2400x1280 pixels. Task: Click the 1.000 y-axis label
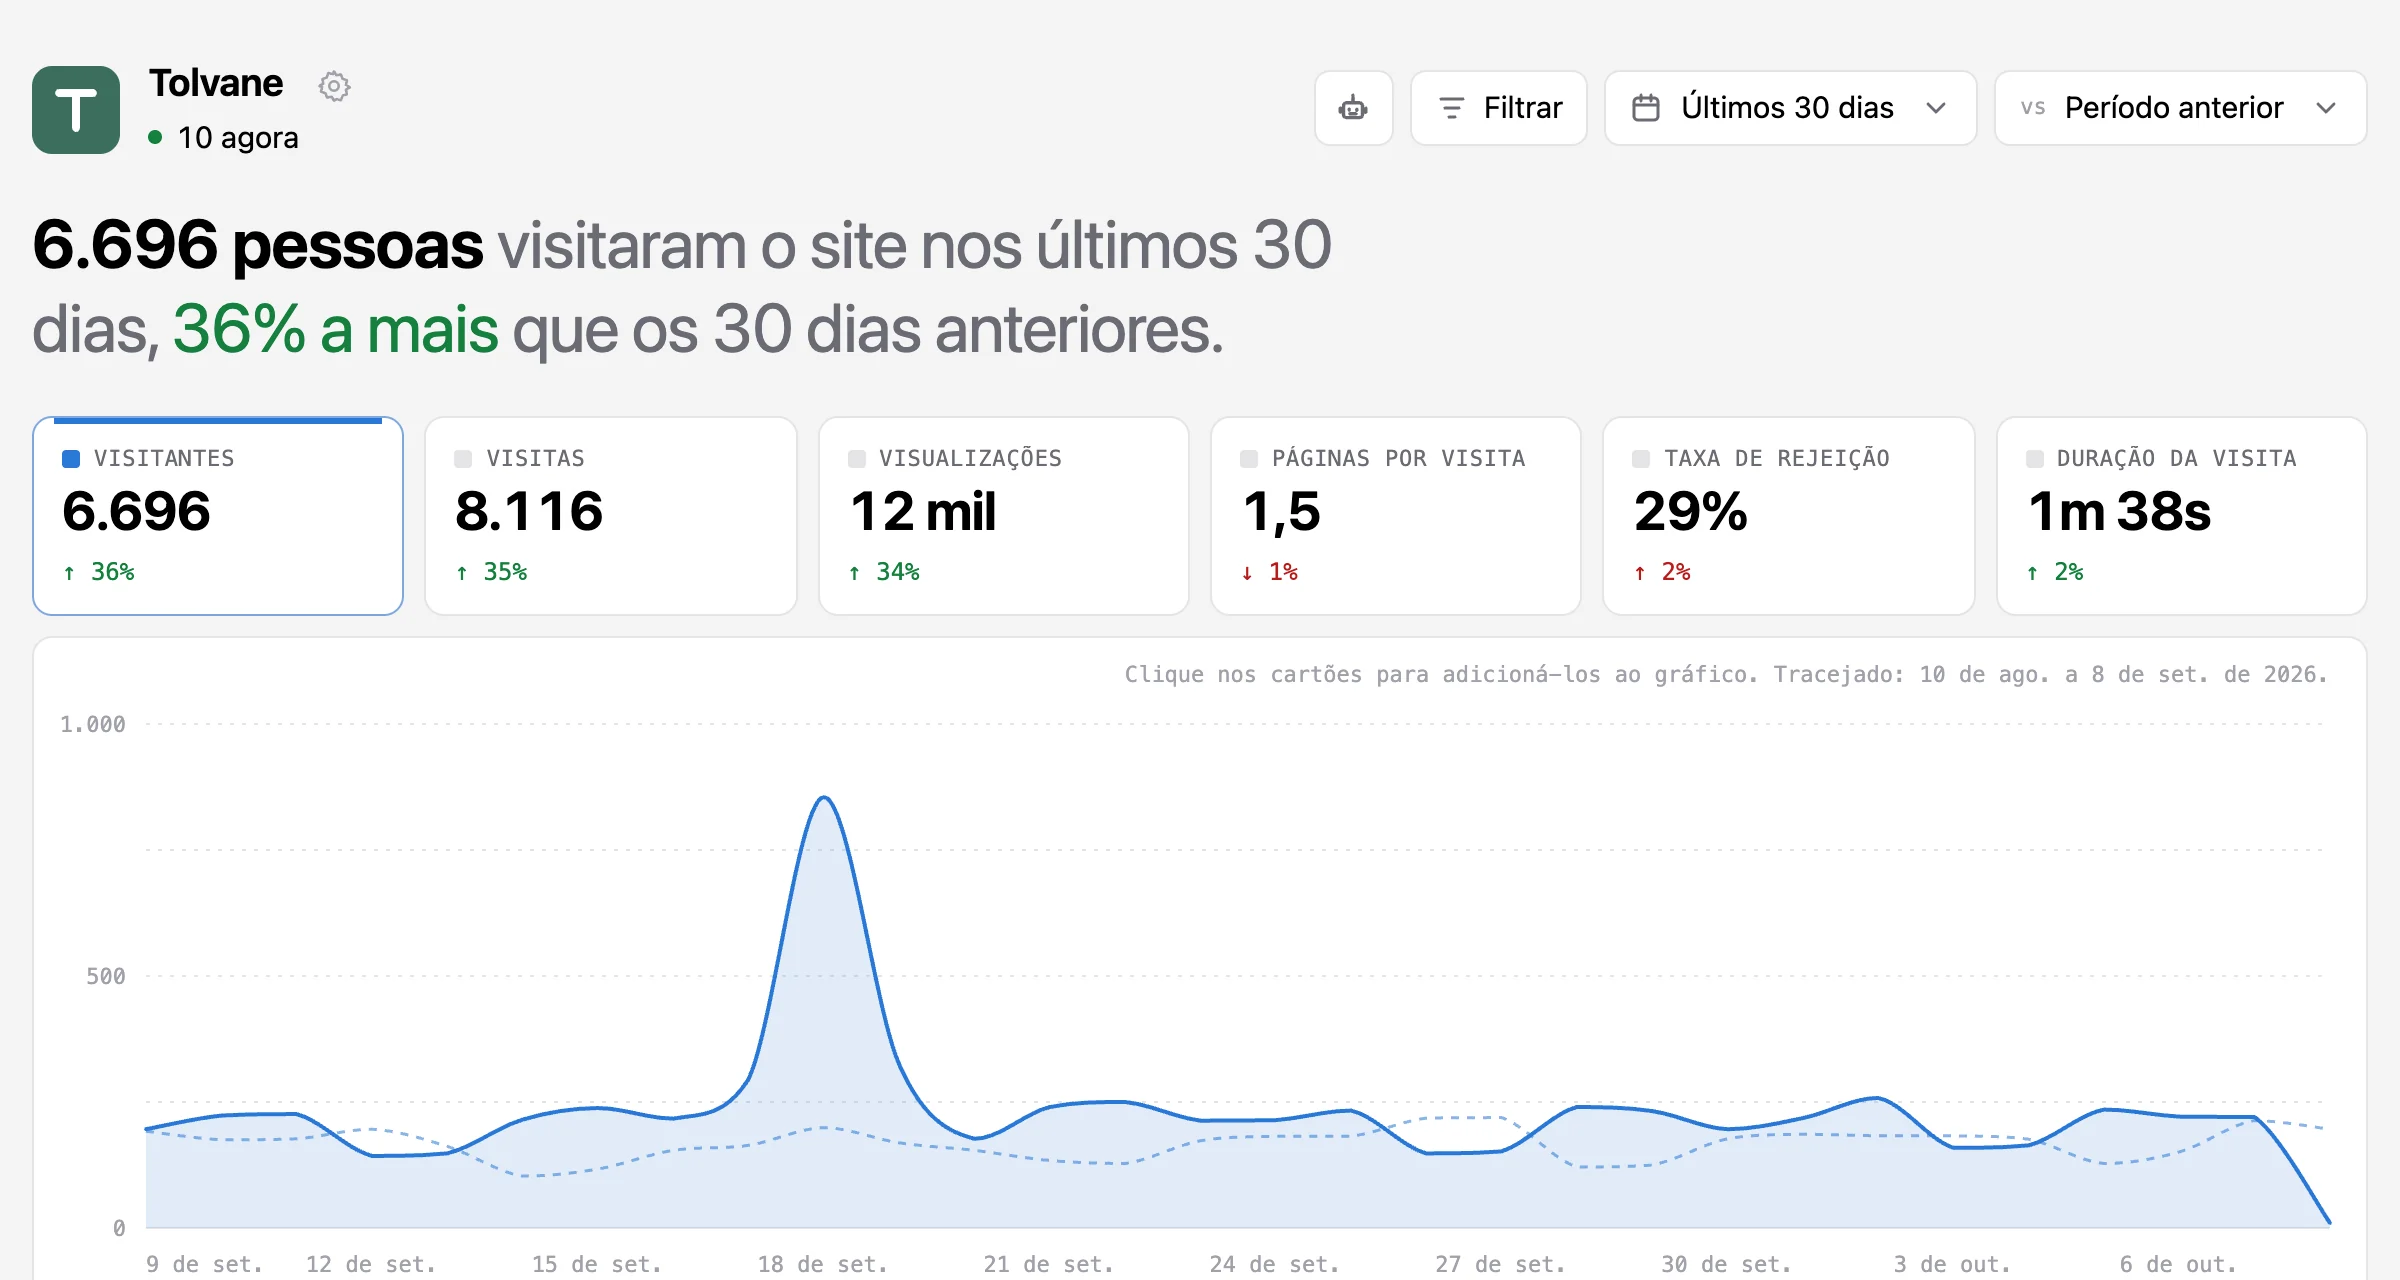(x=93, y=724)
